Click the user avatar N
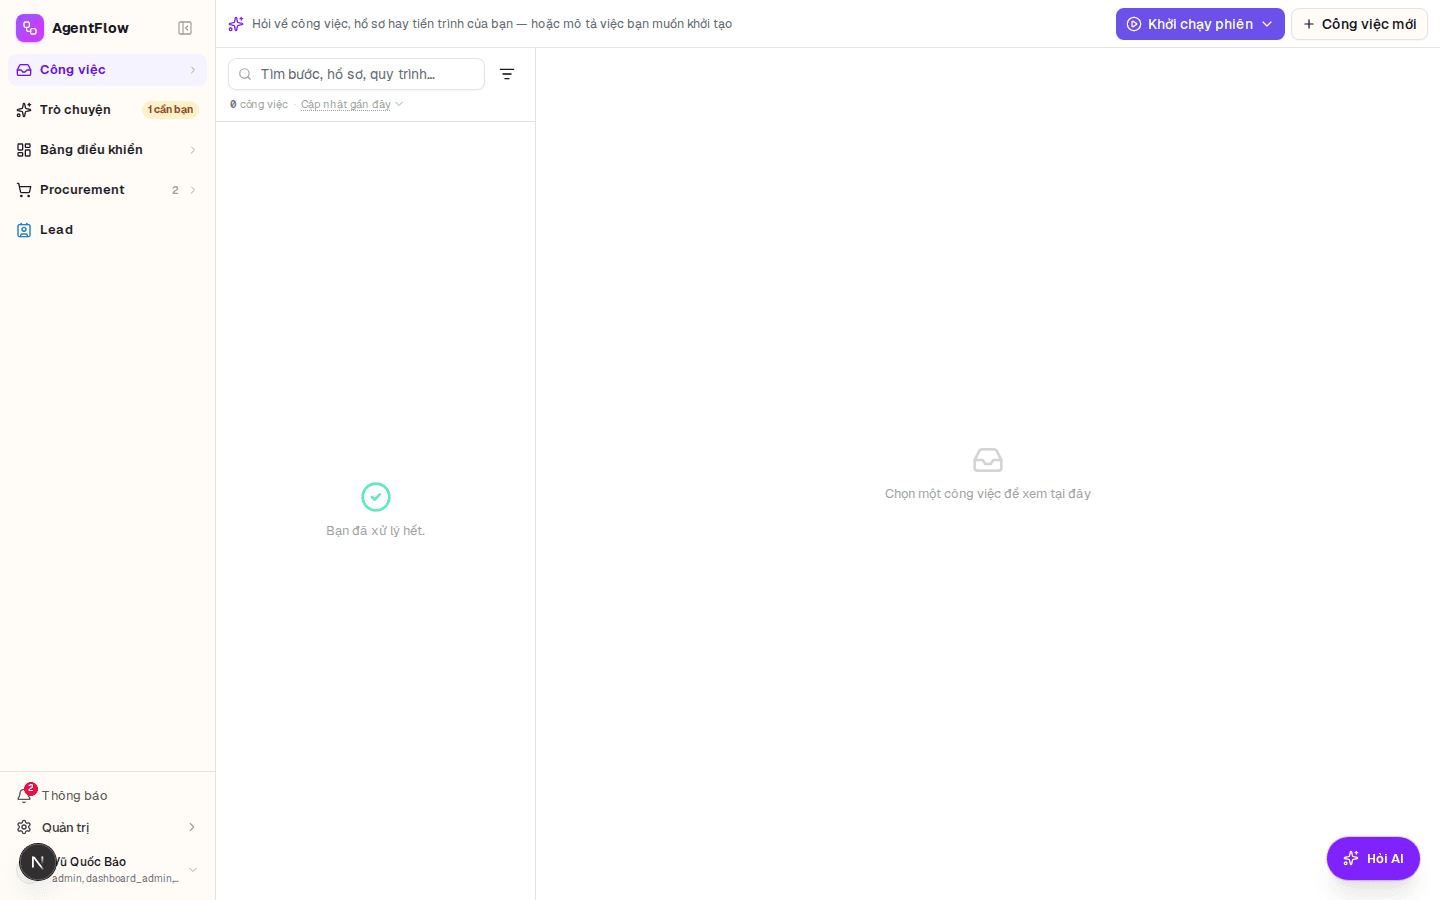Screen dimensions: 1440x900 click(x=37, y=862)
